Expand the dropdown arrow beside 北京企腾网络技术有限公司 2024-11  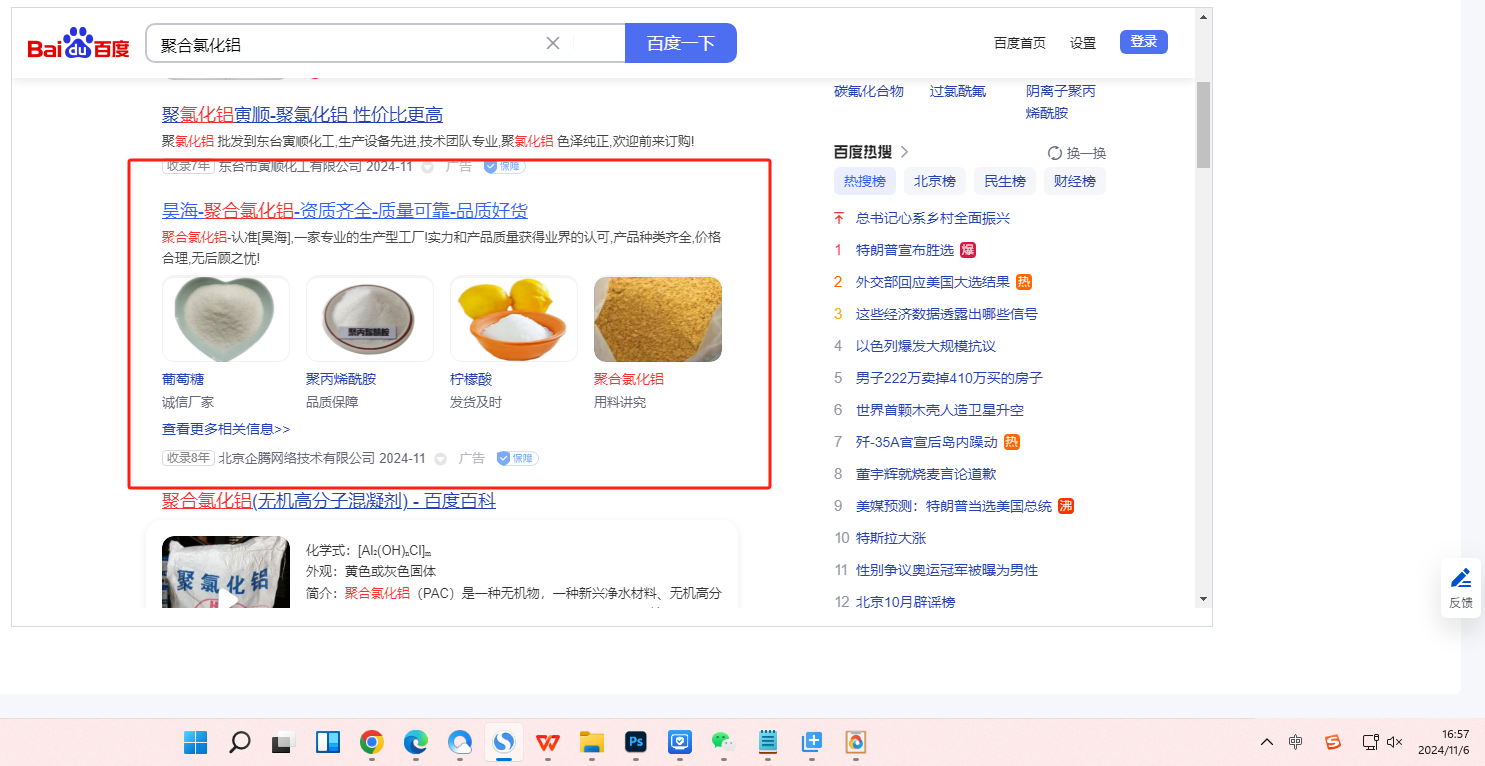pos(440,459)
